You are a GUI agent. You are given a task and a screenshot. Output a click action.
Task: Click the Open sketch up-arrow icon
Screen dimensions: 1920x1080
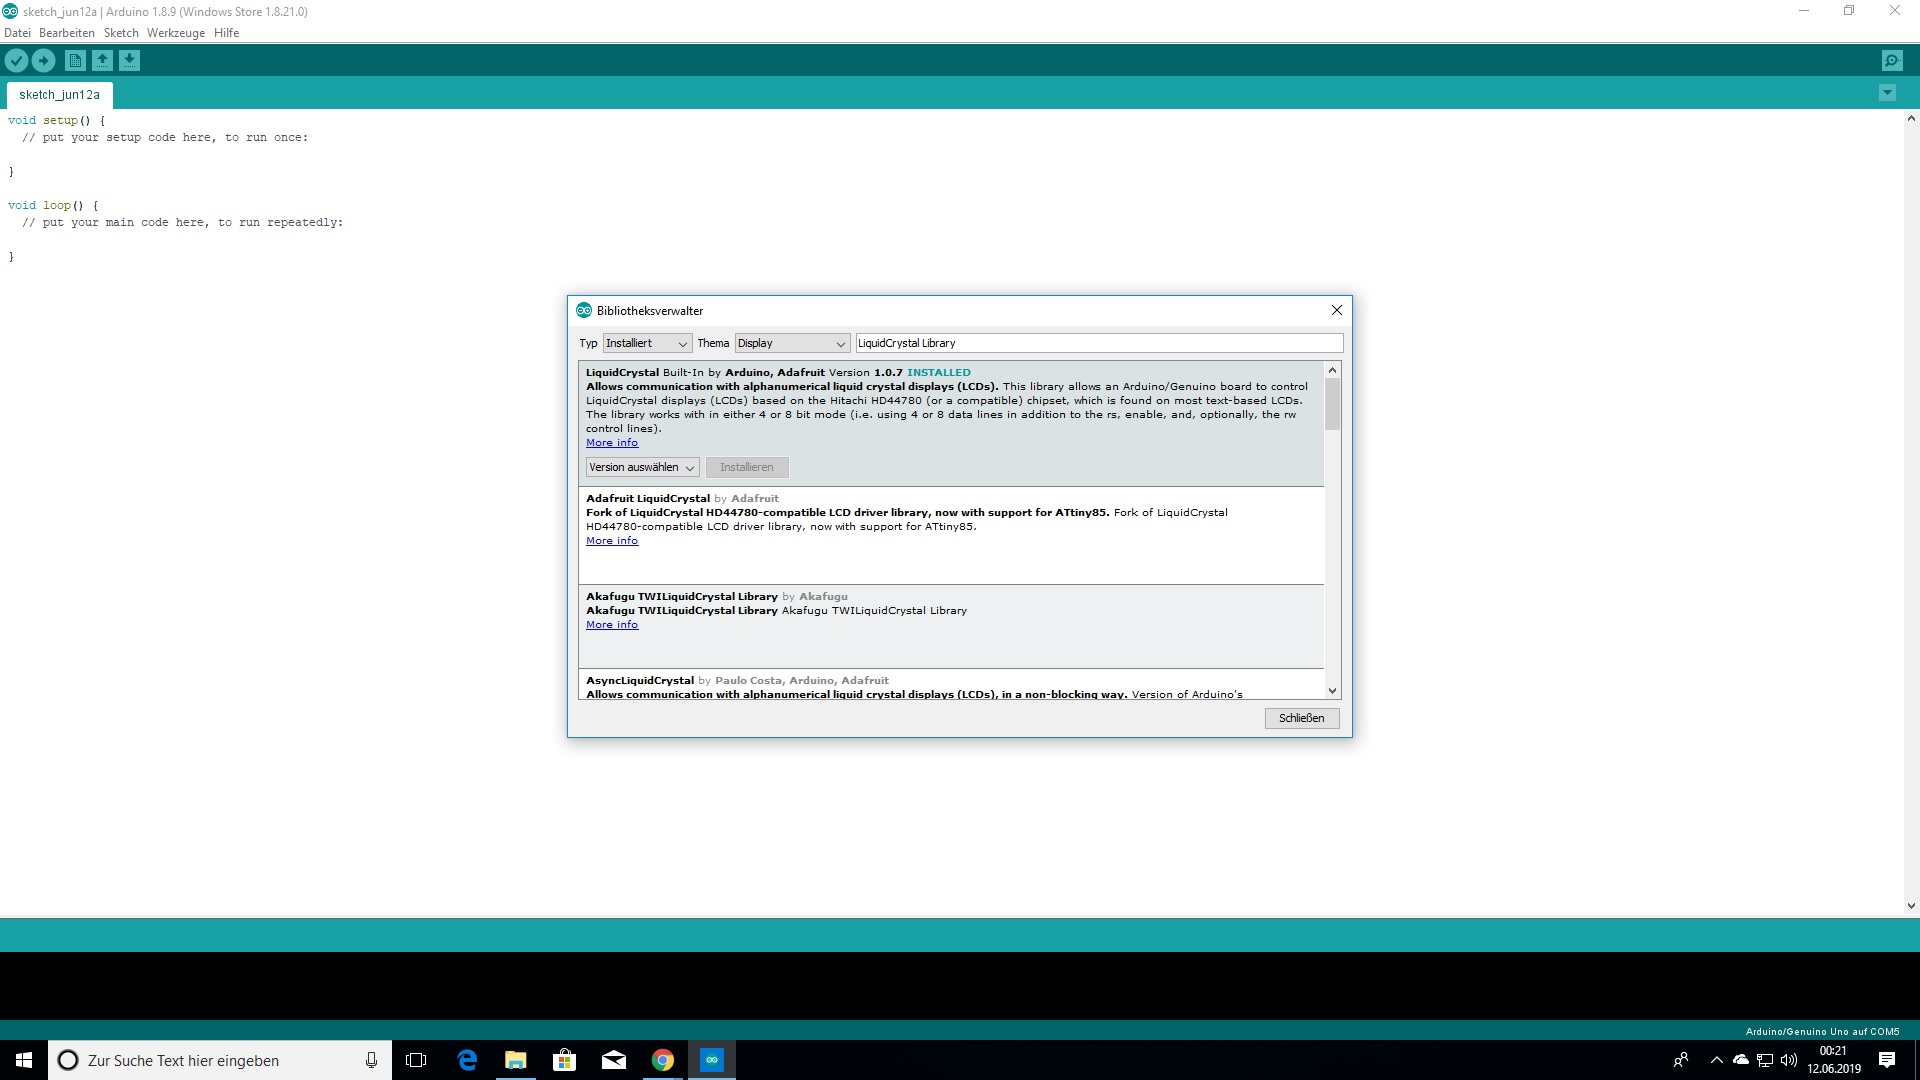(102, 61)
